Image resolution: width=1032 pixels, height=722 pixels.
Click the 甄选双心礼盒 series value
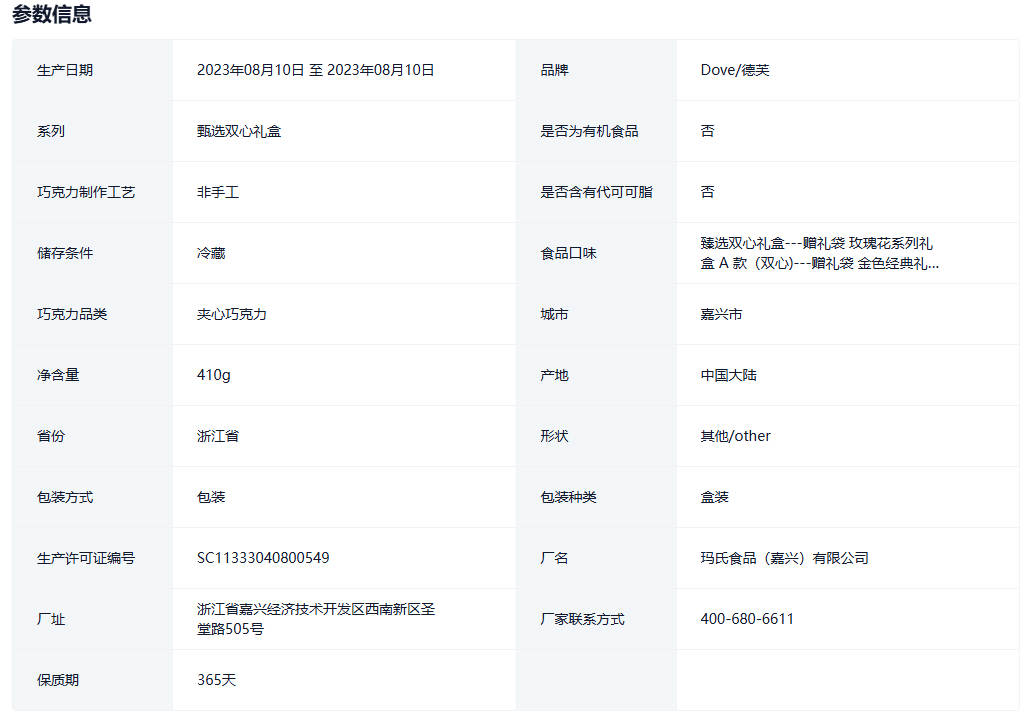(239, 131)
